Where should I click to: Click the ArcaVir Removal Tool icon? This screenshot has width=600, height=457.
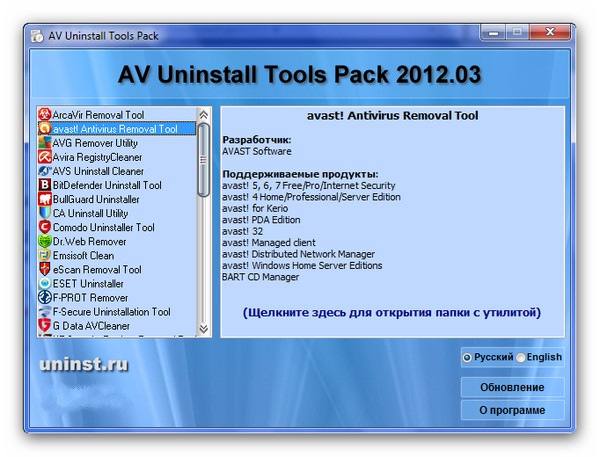[44, 115]
